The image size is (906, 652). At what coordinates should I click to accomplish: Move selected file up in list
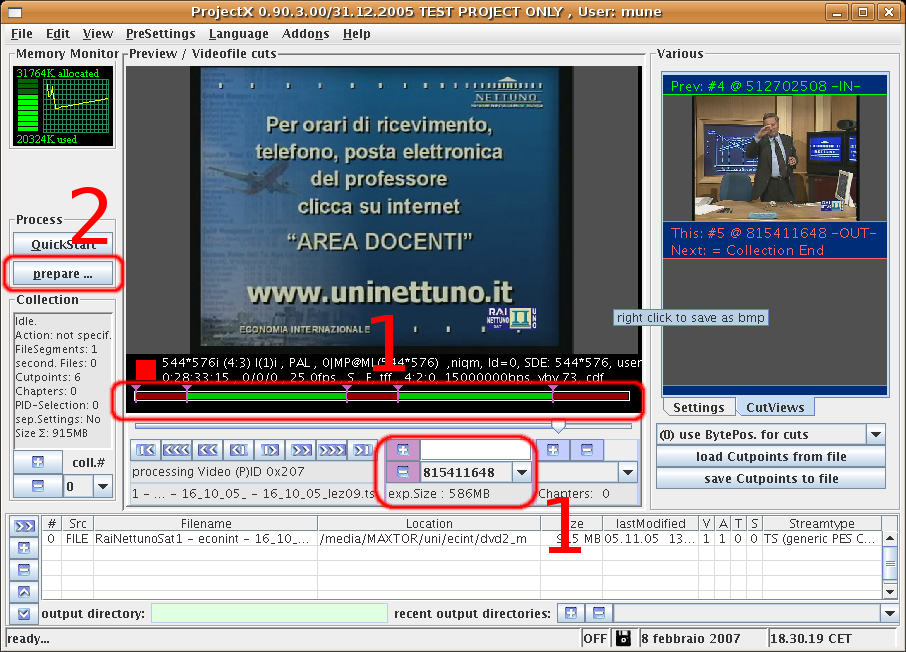tap(24, 591)
